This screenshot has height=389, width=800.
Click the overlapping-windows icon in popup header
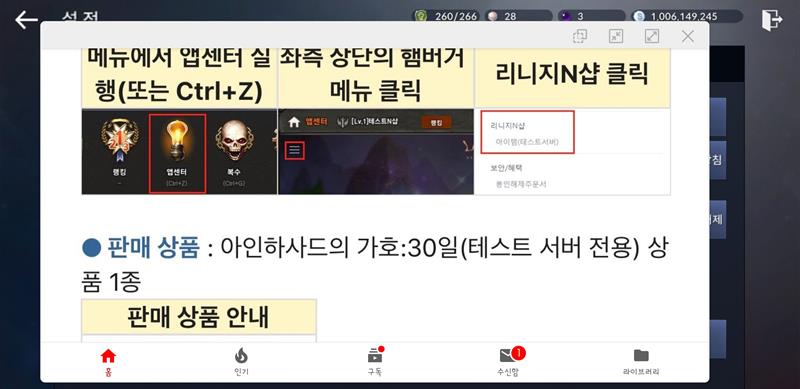(580, 36)
